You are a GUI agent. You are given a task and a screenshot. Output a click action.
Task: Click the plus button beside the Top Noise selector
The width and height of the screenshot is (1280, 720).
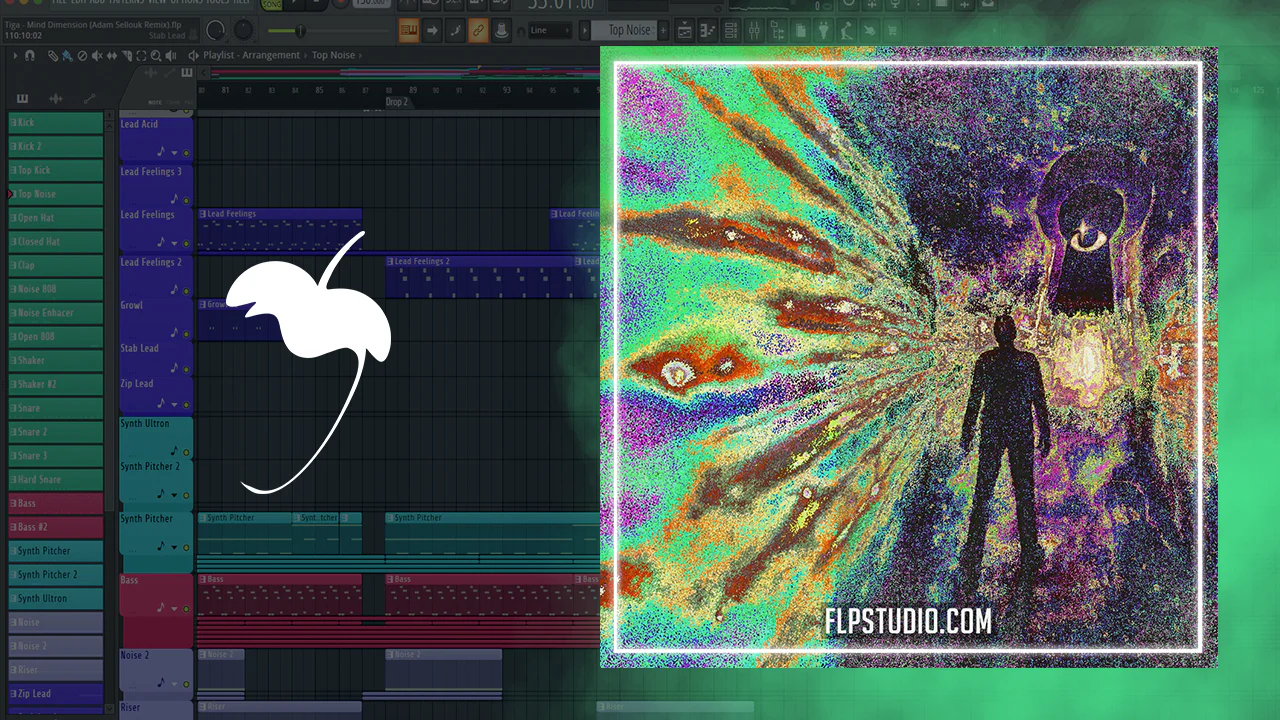coord(661,30)
